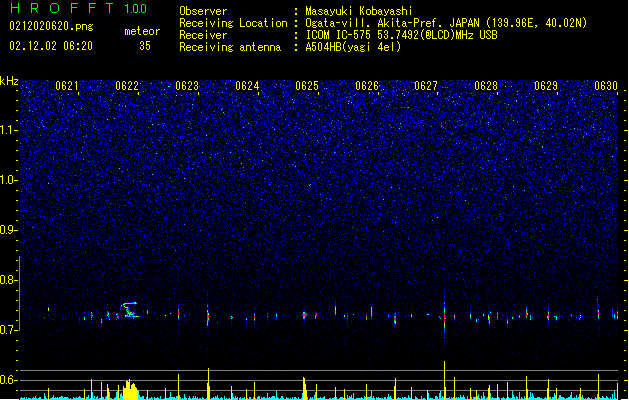Click the ICOM IC-575 receiver text

401,35
